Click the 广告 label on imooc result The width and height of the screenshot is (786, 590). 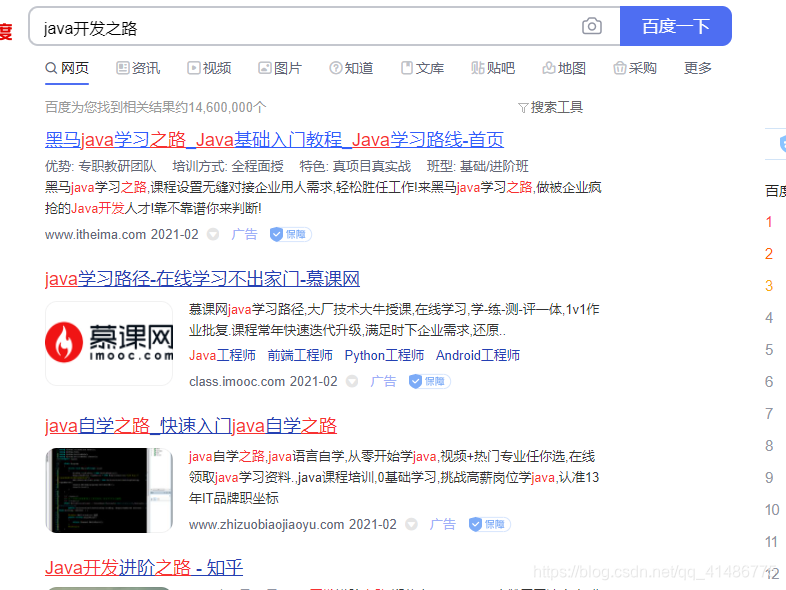pyautogui.click(x=383, y=381)
